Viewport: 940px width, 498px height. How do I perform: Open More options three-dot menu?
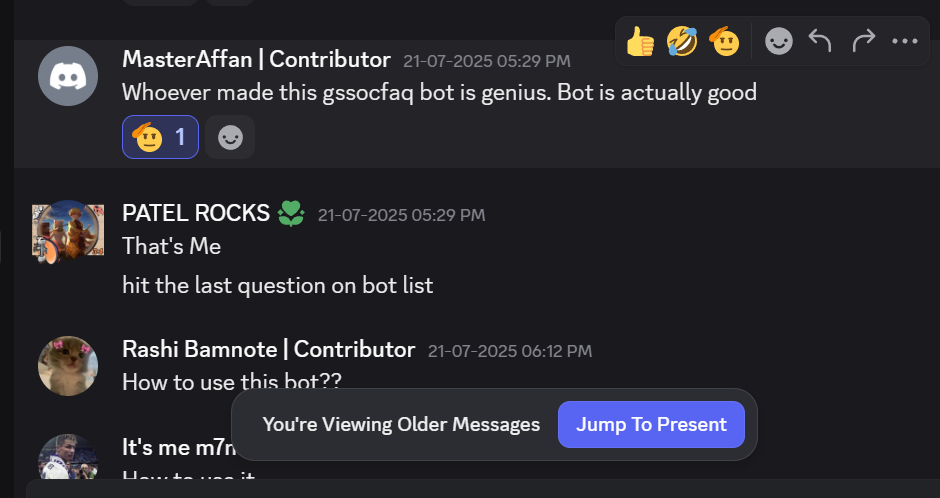pos(905,41)
